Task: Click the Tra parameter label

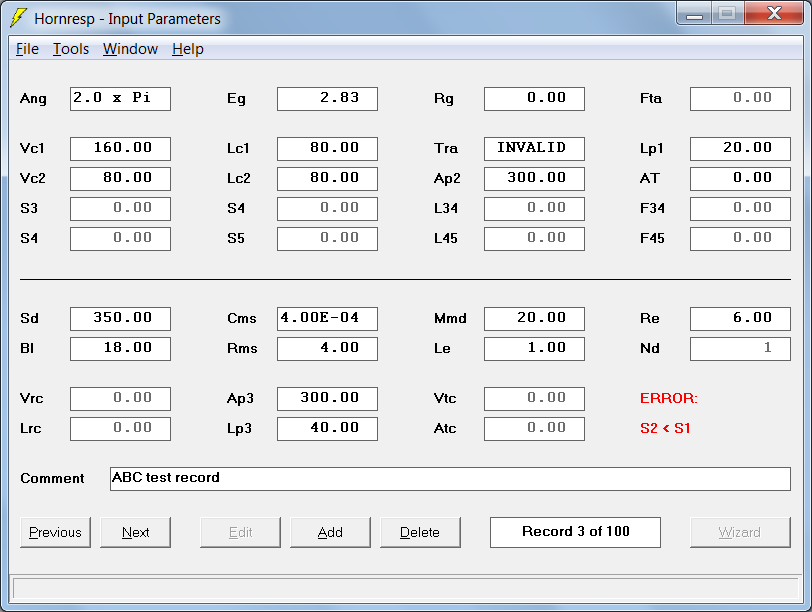Action: tap(445, 149)
